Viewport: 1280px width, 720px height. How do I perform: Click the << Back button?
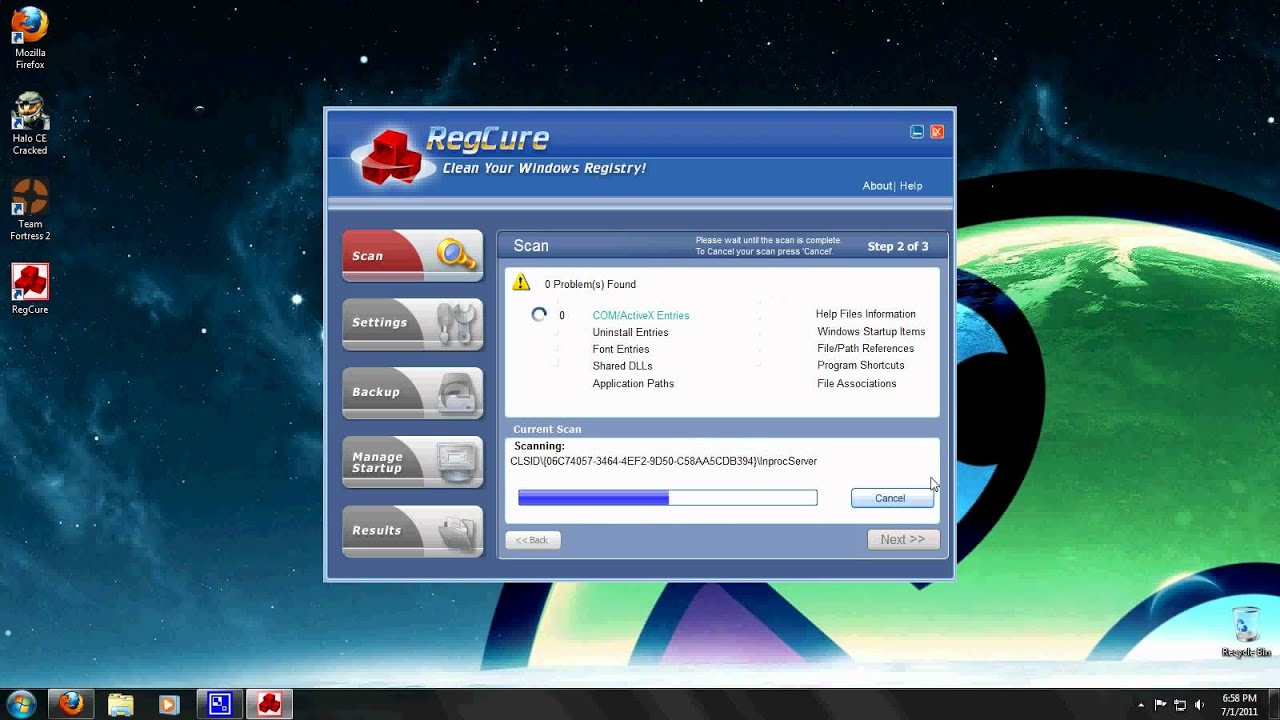coord(533,540)
